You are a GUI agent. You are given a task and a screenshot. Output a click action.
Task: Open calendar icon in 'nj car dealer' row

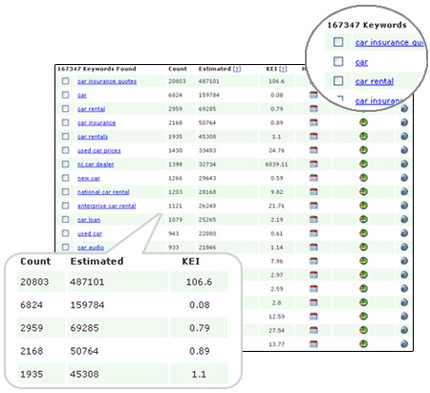[313, 164]
